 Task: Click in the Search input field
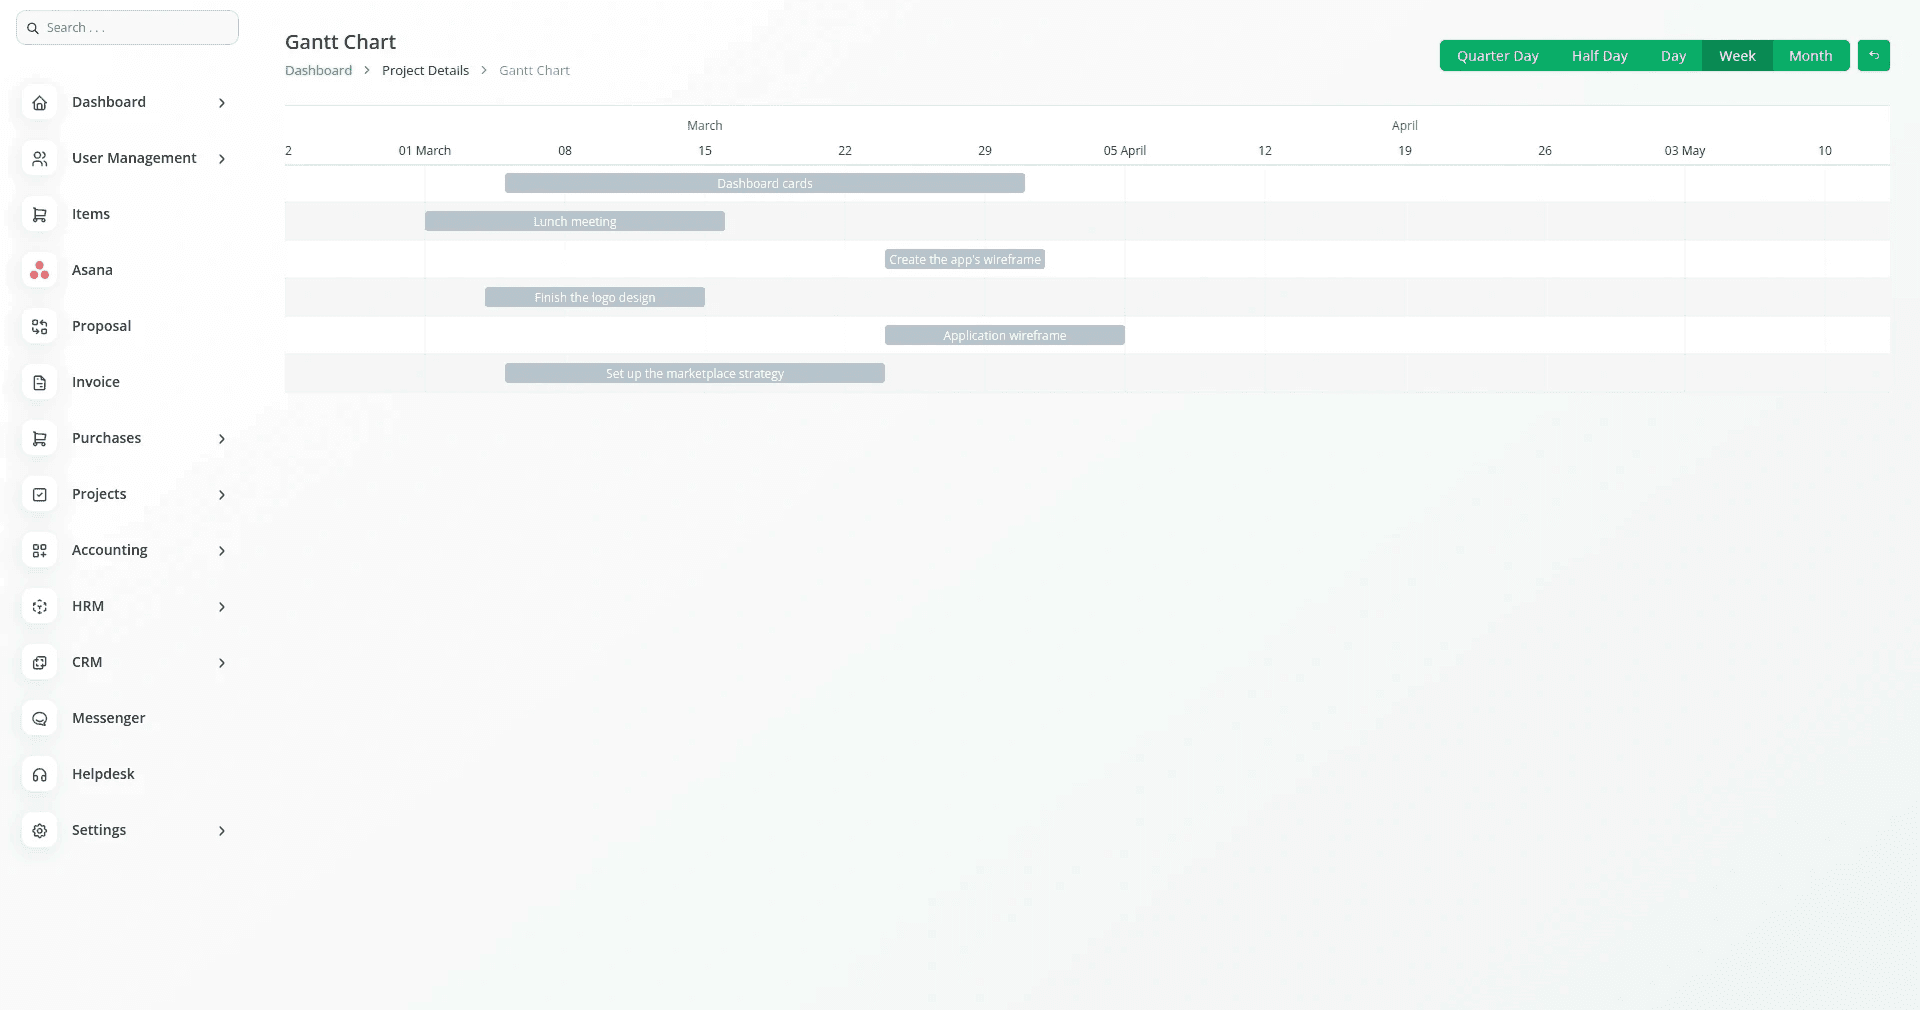click(127, 28)
